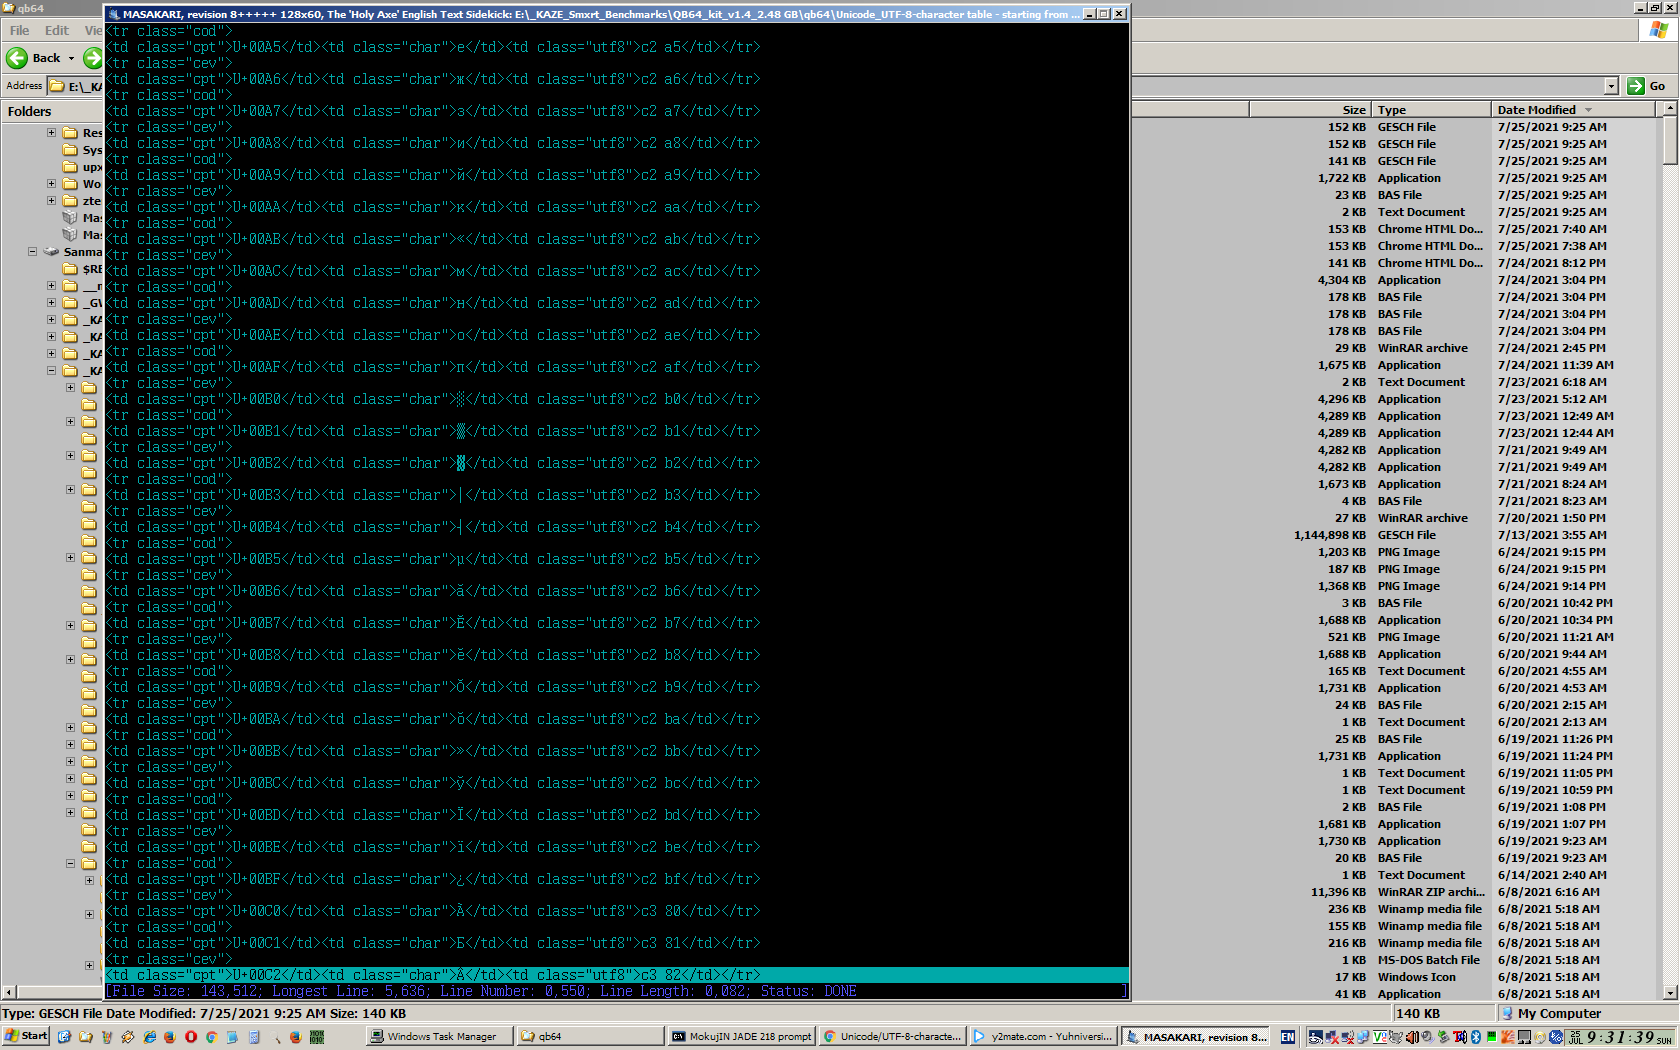Open the File menu
The image size is (1680, 1050).
[x=19, y=30]
